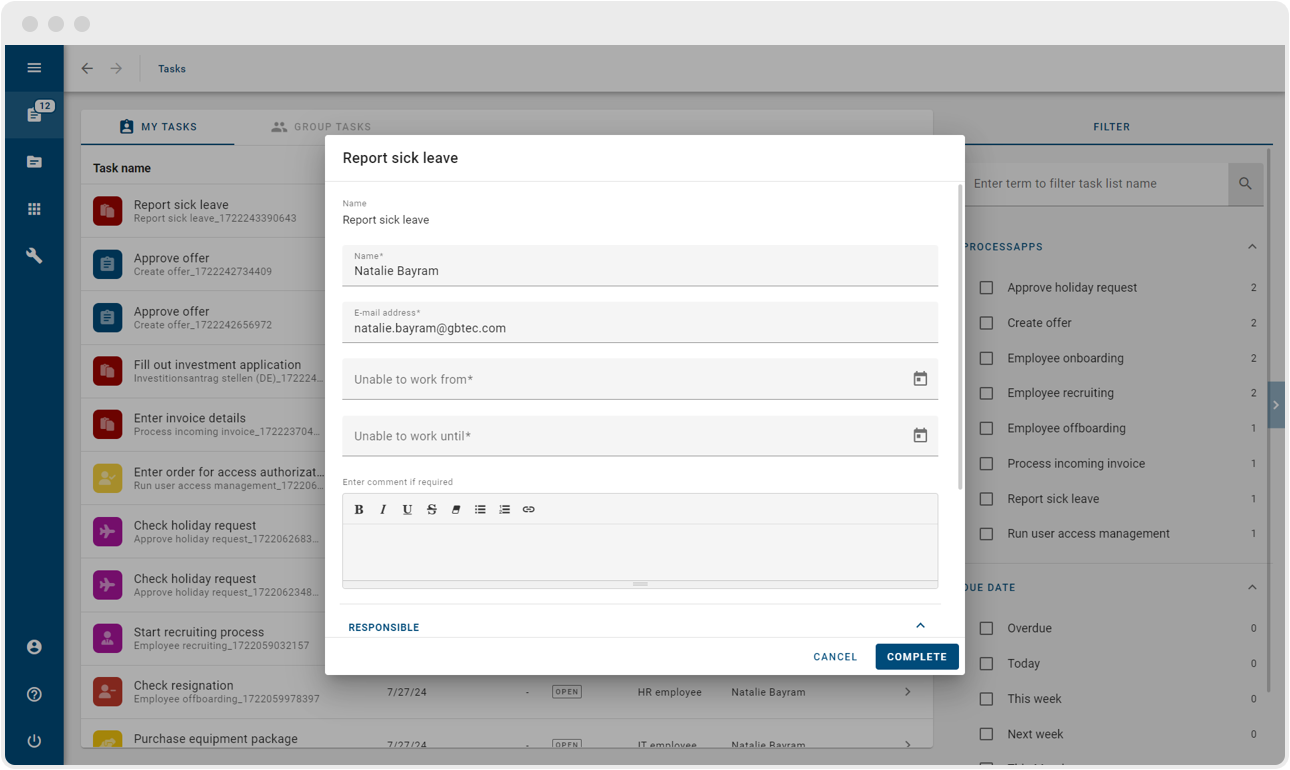The height and width of the screenshot is (770, 1290).
Task: Check the Next week due date filter
Action: (x=986, y=734)
